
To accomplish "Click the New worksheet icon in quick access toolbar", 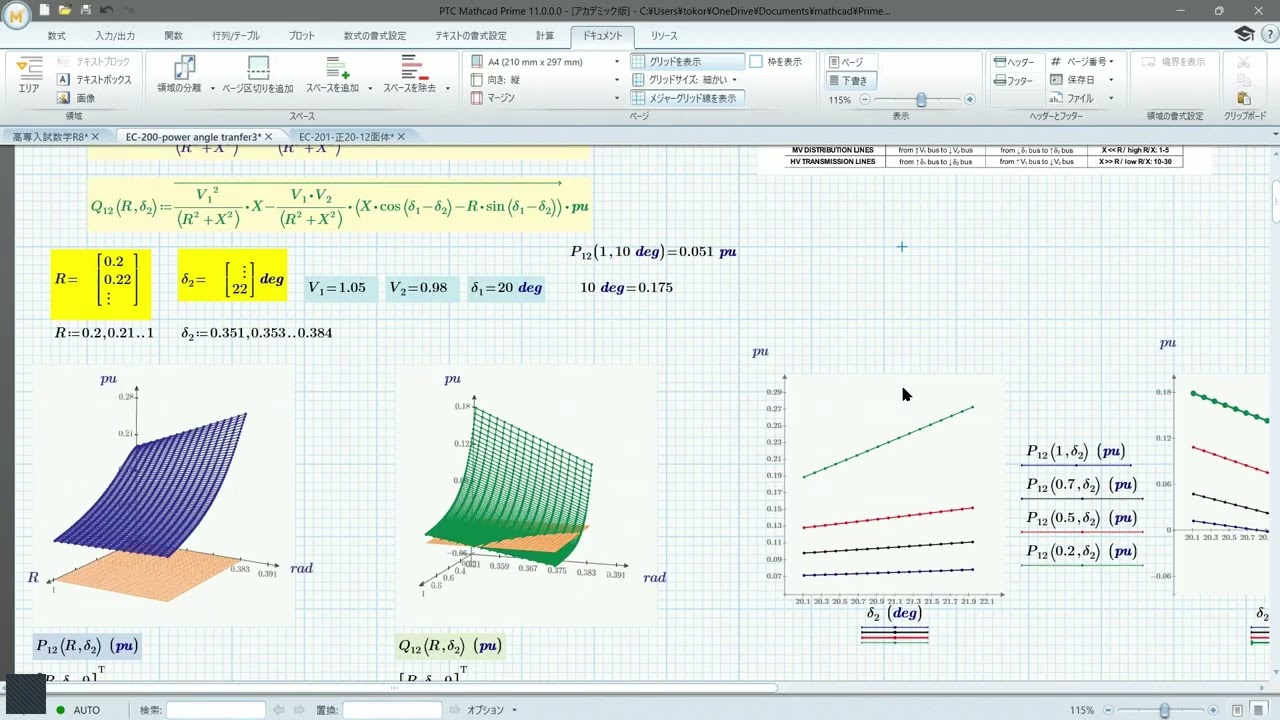I will click(45, 10).
